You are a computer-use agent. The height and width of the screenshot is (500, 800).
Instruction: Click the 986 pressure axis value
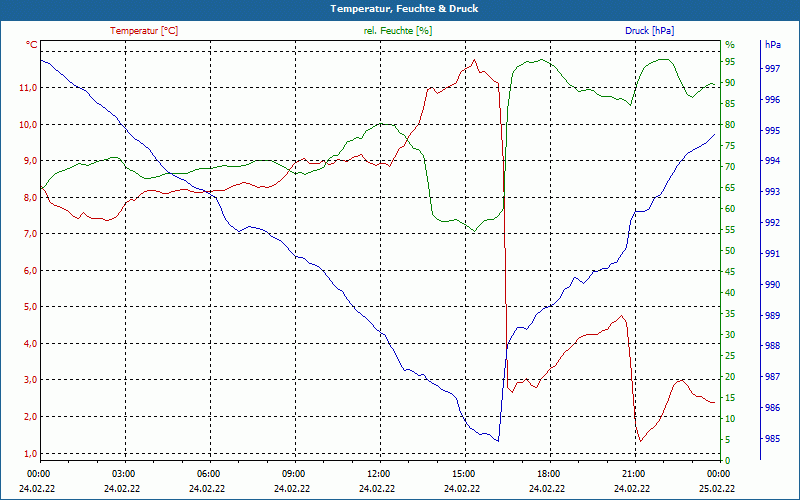[772, 408]
